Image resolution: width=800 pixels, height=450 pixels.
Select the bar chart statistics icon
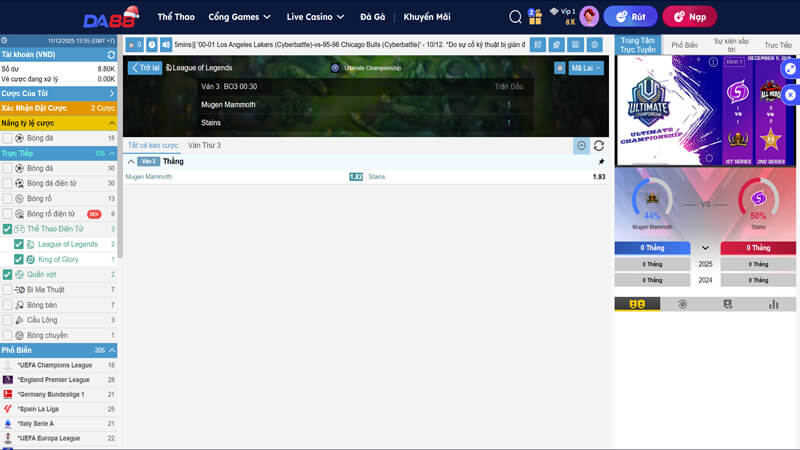(773, 304)
